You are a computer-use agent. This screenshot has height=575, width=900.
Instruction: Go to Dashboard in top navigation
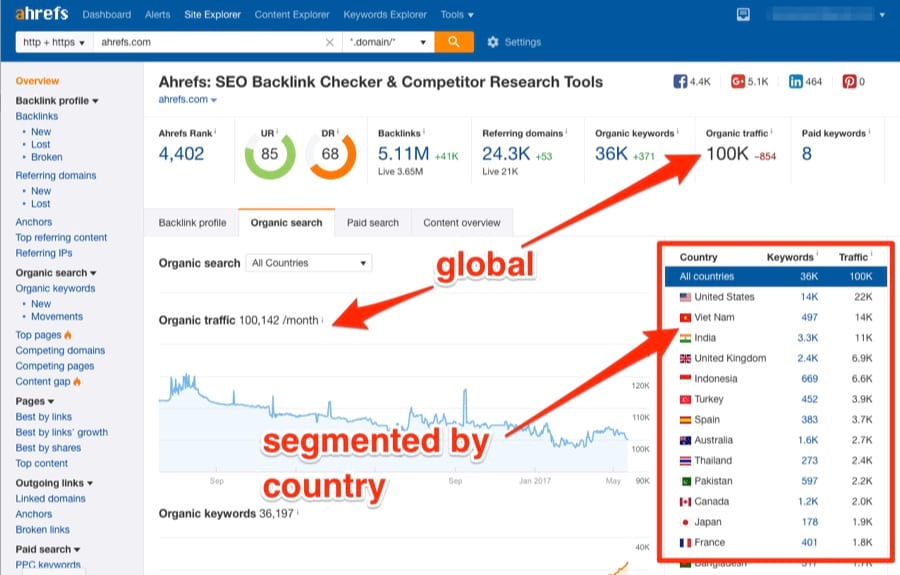[x=107, y=15]
